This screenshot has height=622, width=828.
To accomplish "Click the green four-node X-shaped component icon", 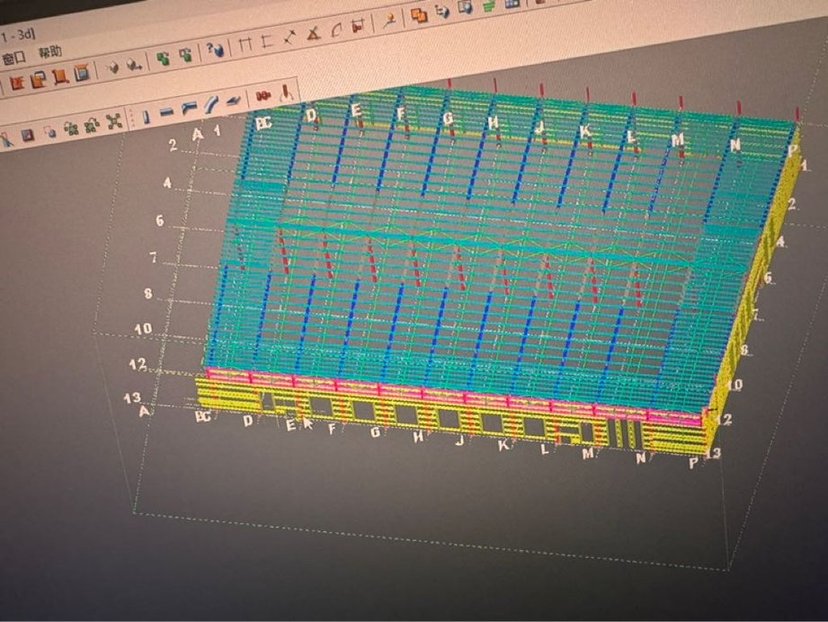I will point(114,122).
